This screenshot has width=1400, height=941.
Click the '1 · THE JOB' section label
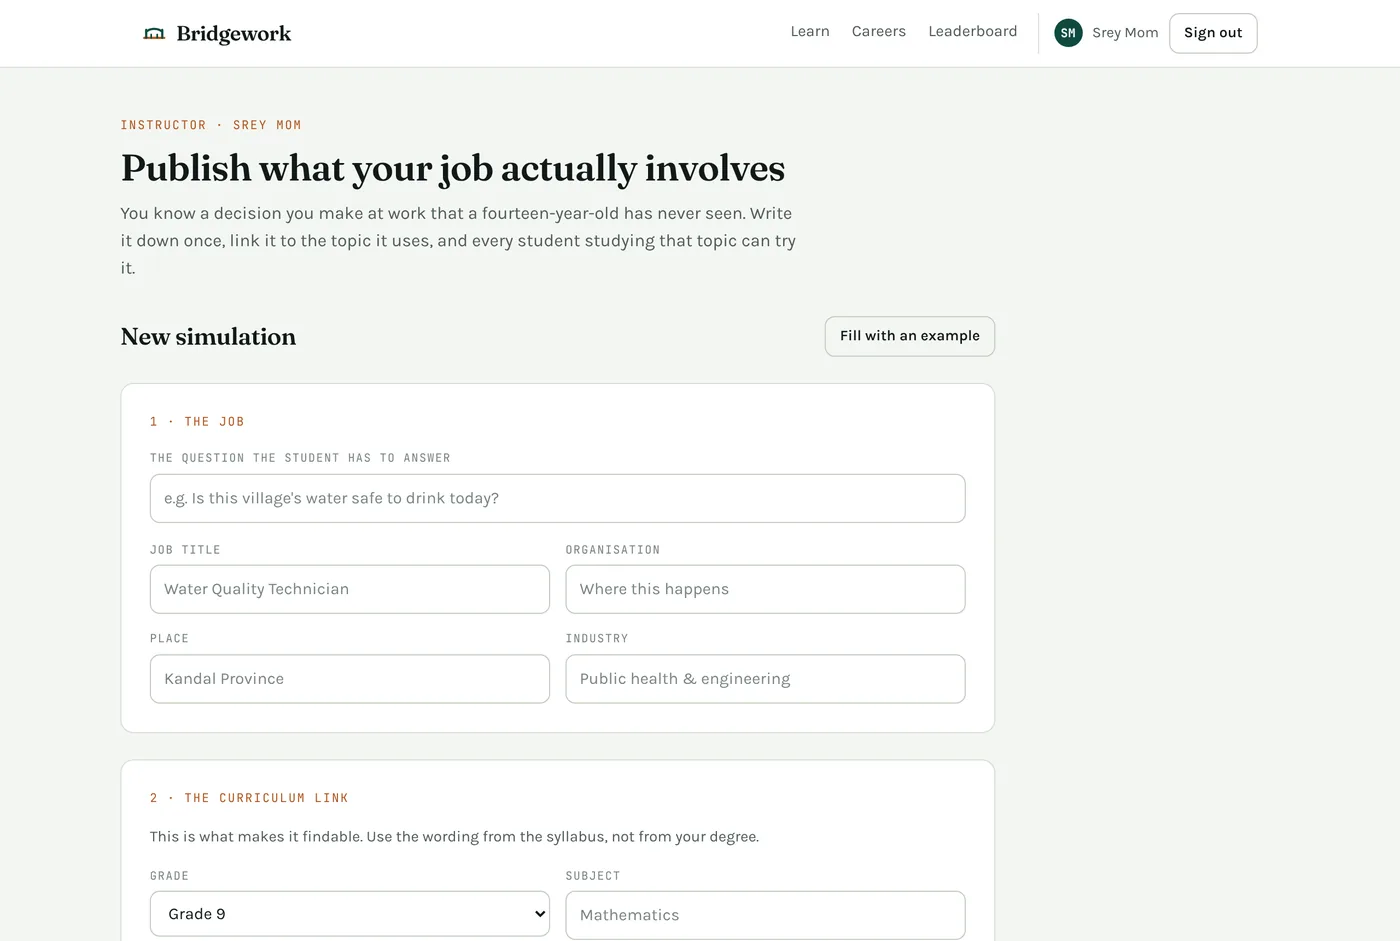[197, 422]
